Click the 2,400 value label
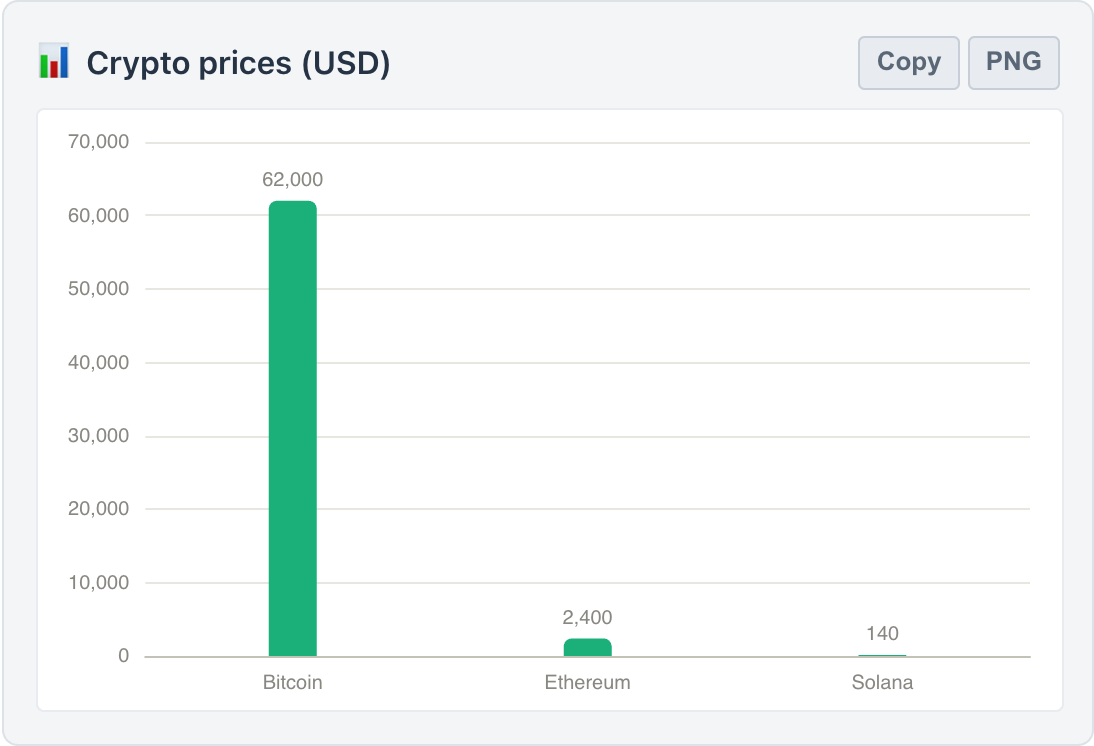 587,618
